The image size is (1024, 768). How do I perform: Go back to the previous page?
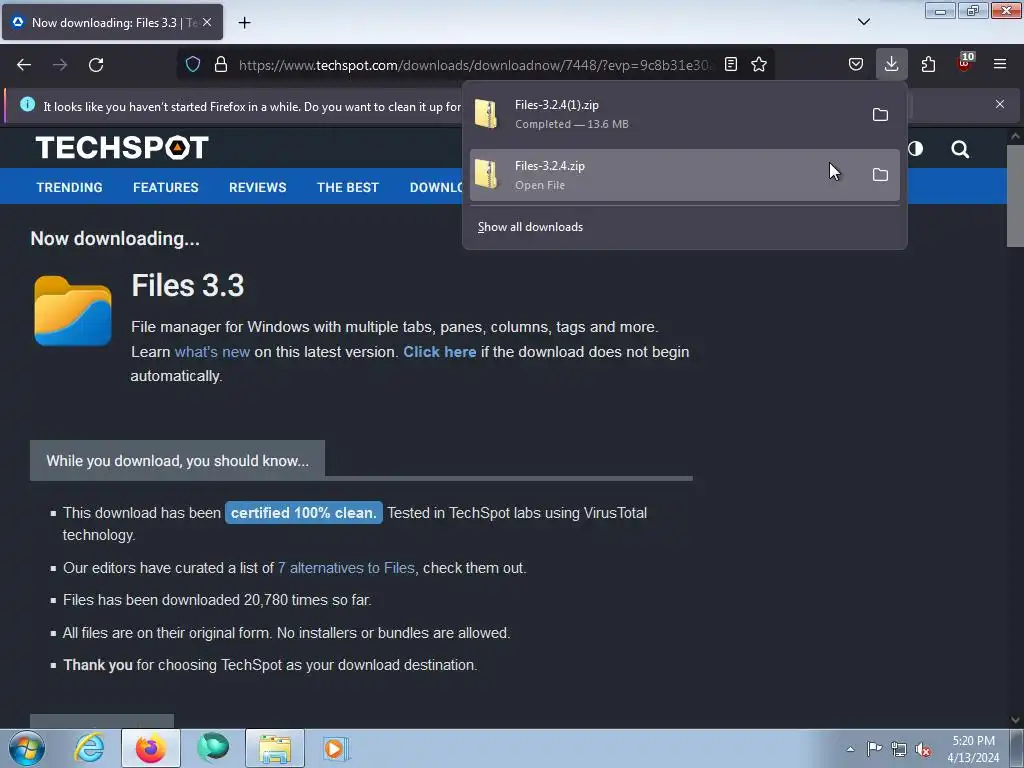click(x=24, y=65)
